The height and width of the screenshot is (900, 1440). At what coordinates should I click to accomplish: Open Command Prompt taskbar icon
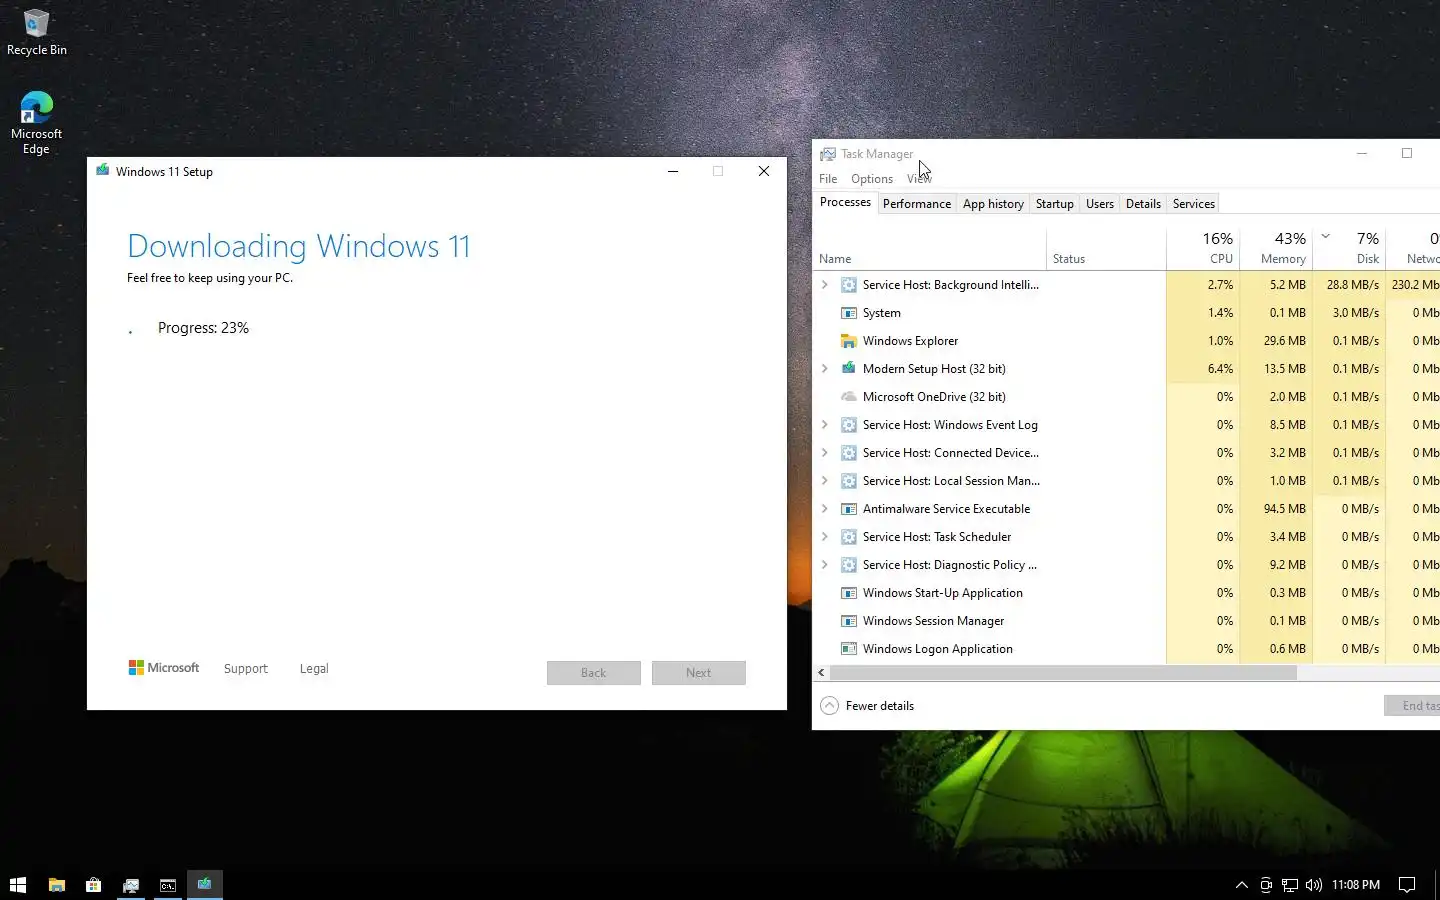point(167,884)
